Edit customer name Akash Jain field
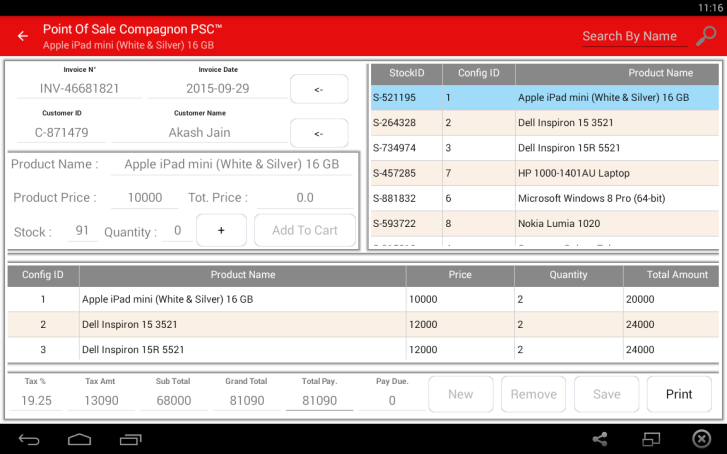 coord(199,133)
